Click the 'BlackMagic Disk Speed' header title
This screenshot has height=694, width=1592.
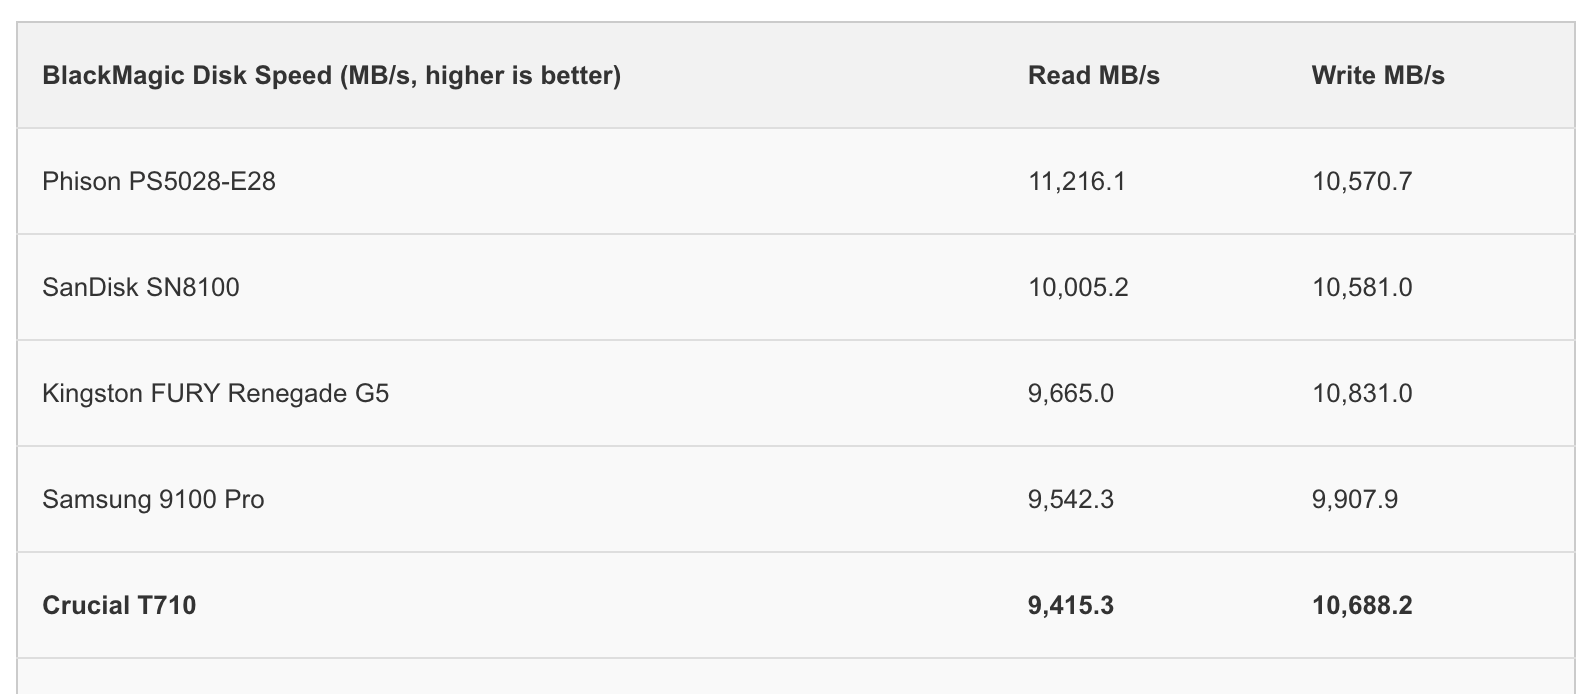(186, 76)
